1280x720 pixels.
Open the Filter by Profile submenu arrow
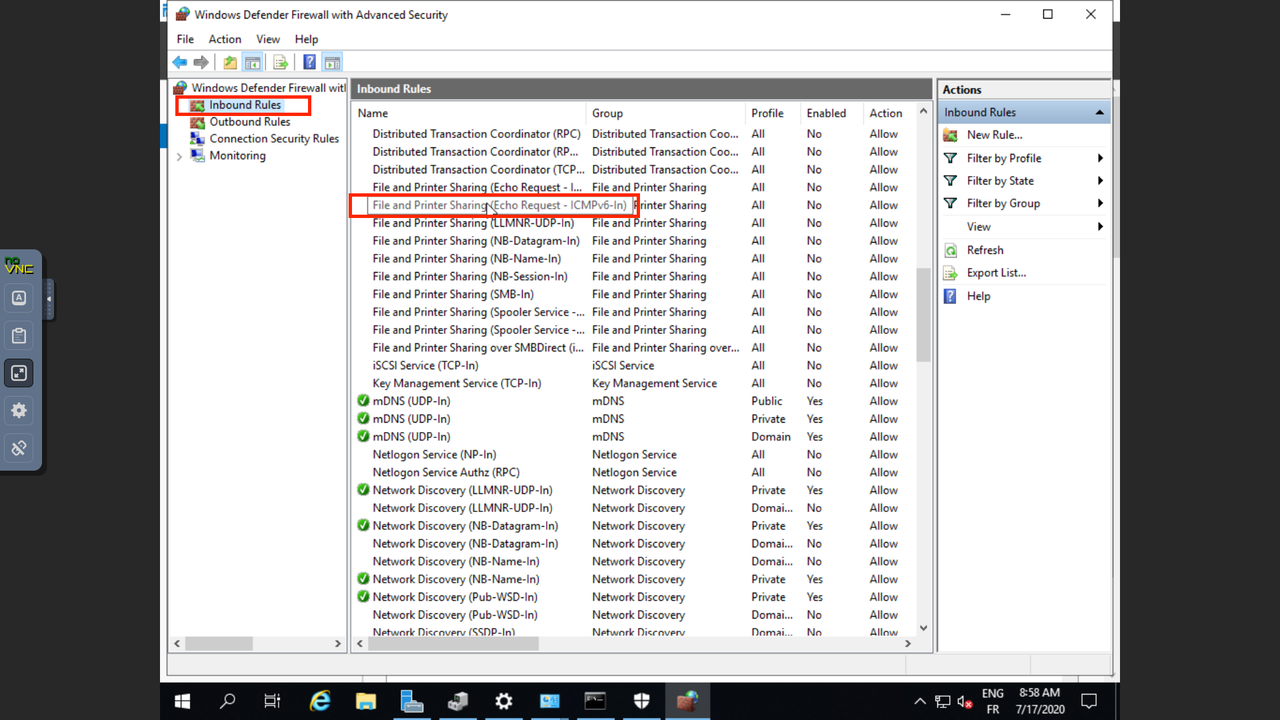(1100, 158)
